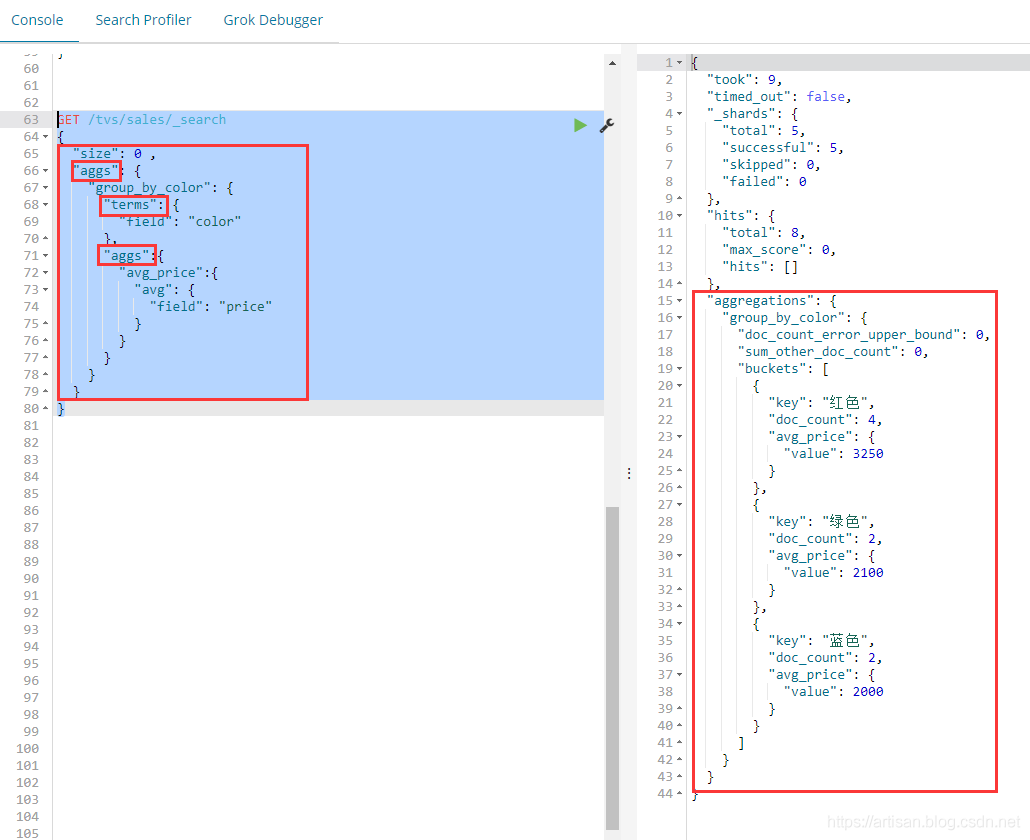Image resolution: width=1030 pixels, height=840 pixels.
Task: Fold the "avg_price" block at line 72
Action: pyautogui.click(x=46, y=273)
